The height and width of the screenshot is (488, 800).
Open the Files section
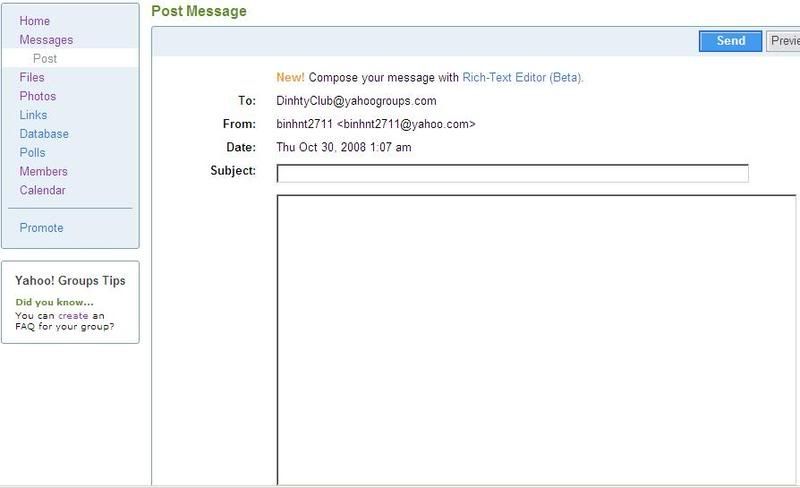click(32, 77)
